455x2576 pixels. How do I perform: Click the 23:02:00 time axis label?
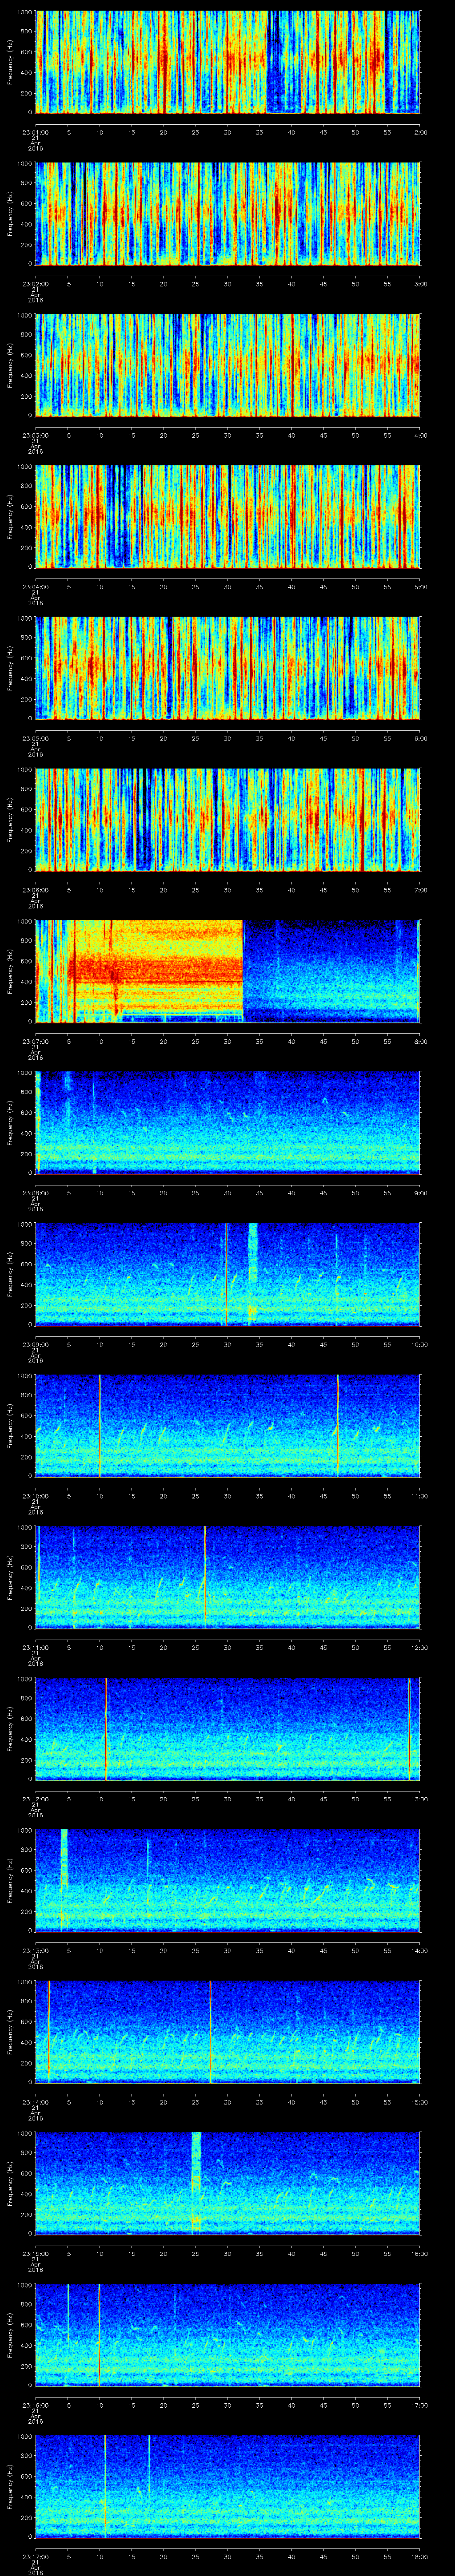coord(36,284)
